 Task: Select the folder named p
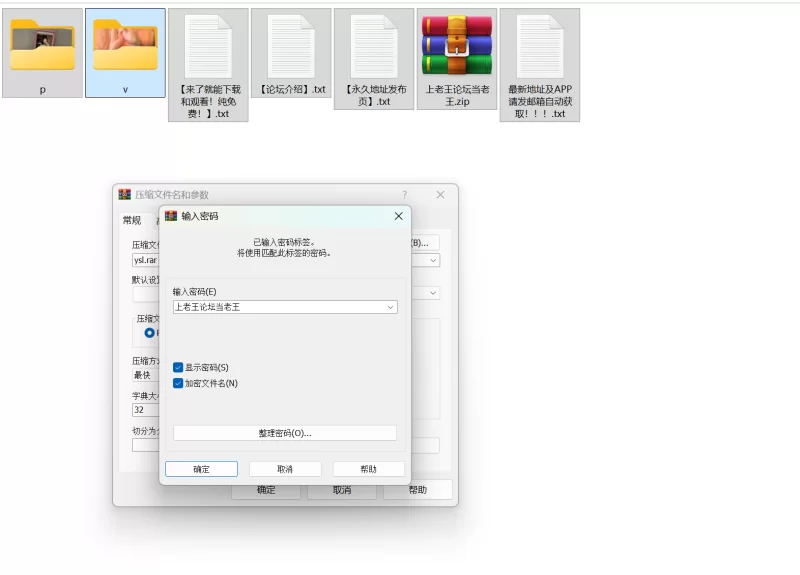click(42, 53)
